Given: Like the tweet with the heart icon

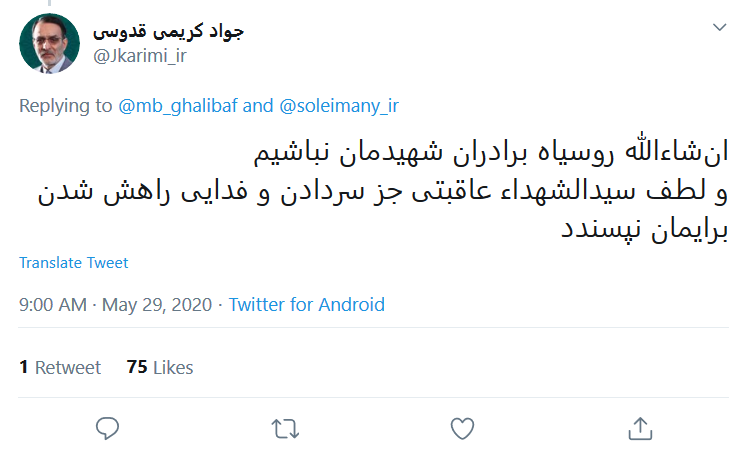Looking at the screenshot, I should point(461,429).
